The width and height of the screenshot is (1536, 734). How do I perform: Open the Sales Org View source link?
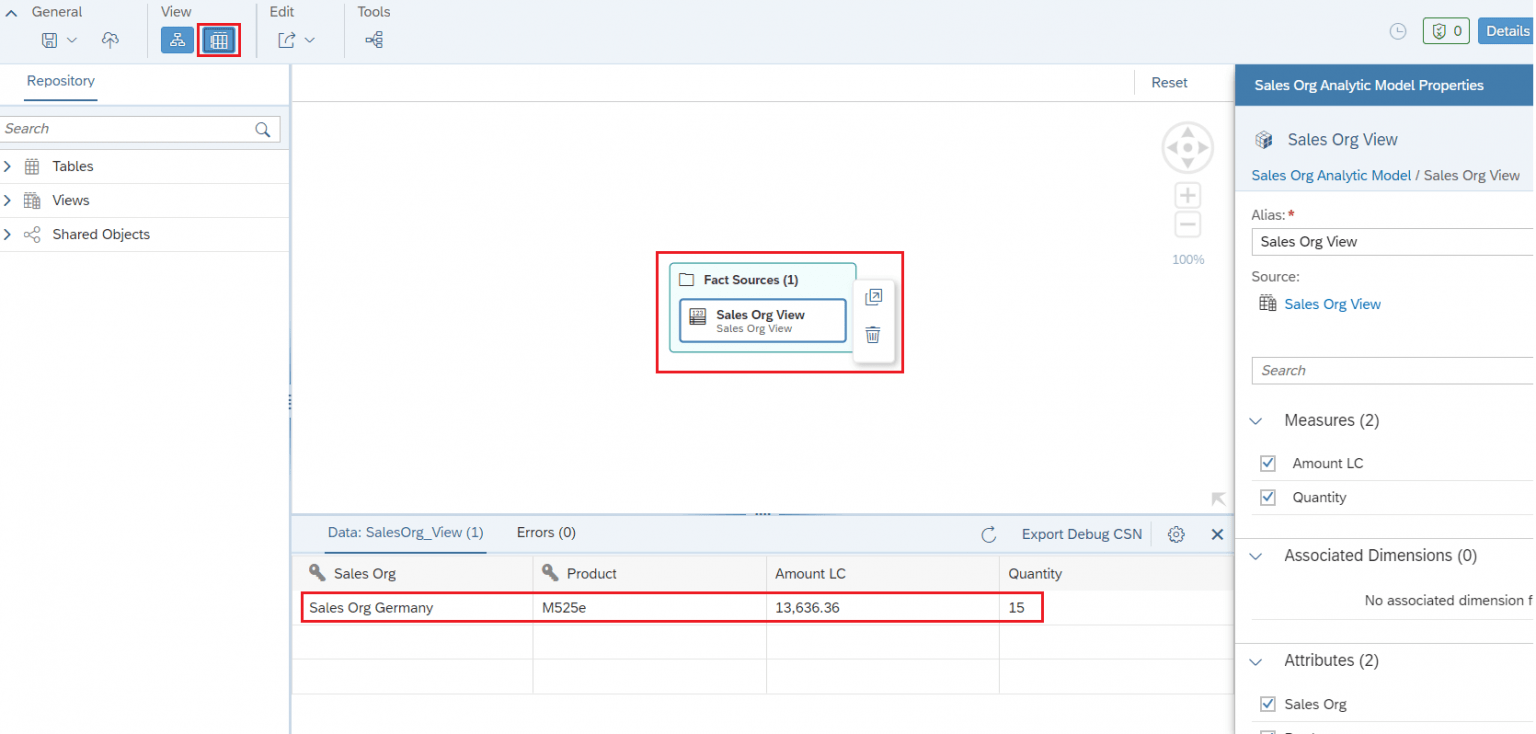point(1332,303)
